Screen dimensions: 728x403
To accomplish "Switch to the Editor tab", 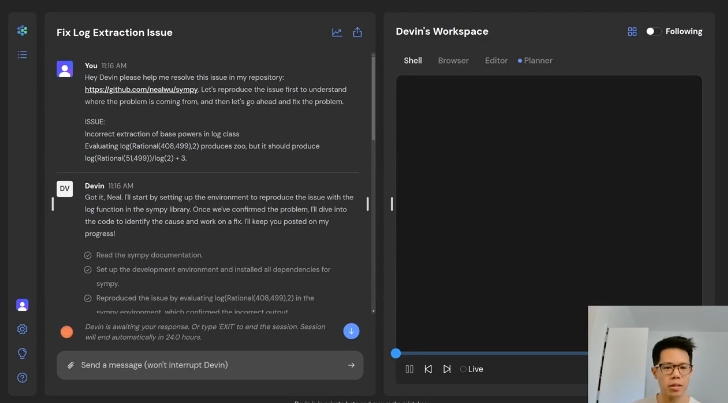I will click(496, 61).
